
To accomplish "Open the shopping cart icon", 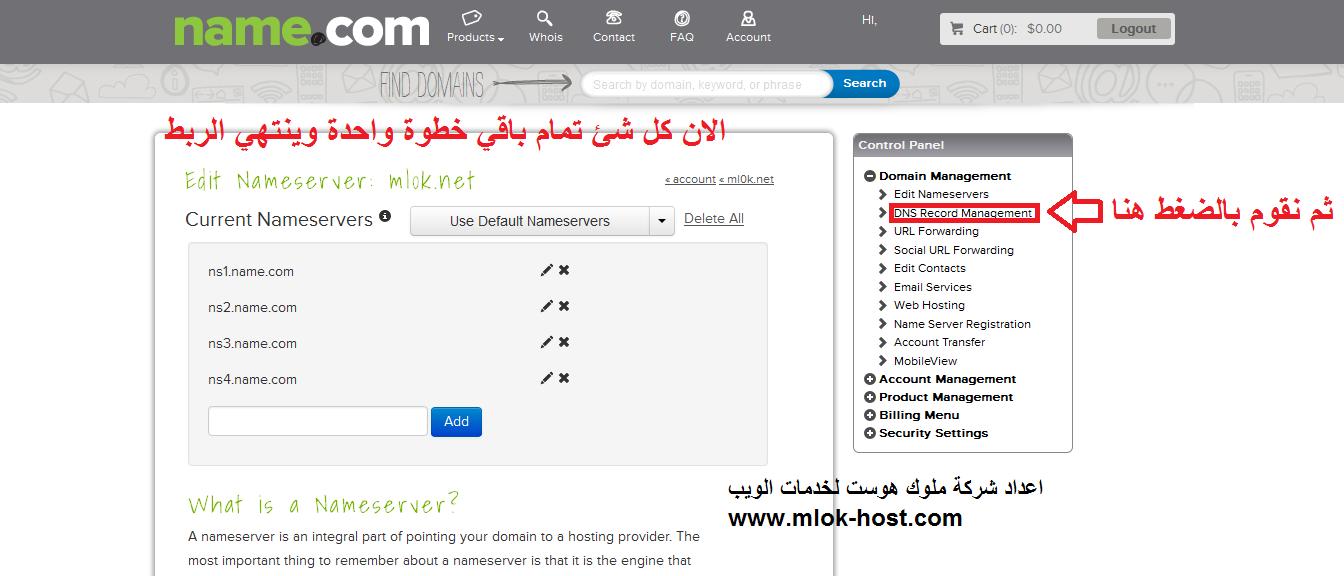I will [957, 29].
